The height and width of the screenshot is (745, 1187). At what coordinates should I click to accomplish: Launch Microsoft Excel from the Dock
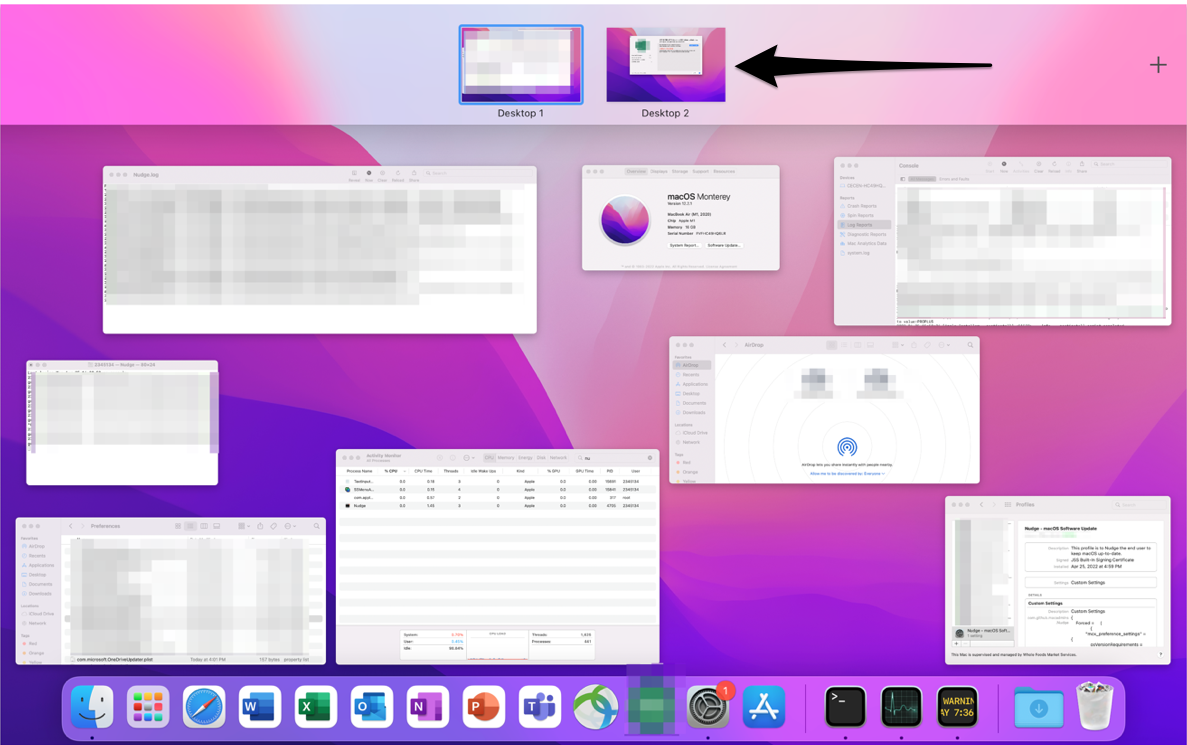[x=315, y=707]
